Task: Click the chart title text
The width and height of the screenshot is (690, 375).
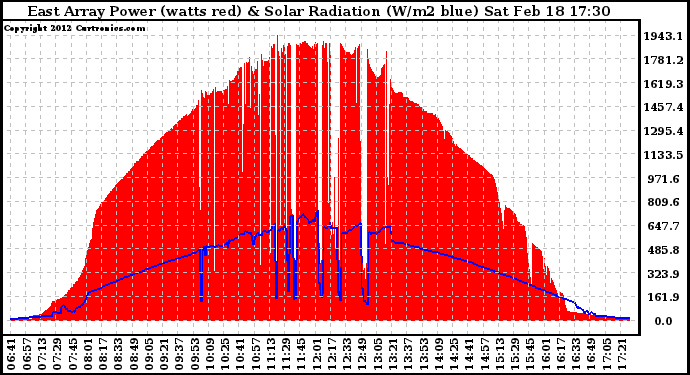Action: click(319, 11)
